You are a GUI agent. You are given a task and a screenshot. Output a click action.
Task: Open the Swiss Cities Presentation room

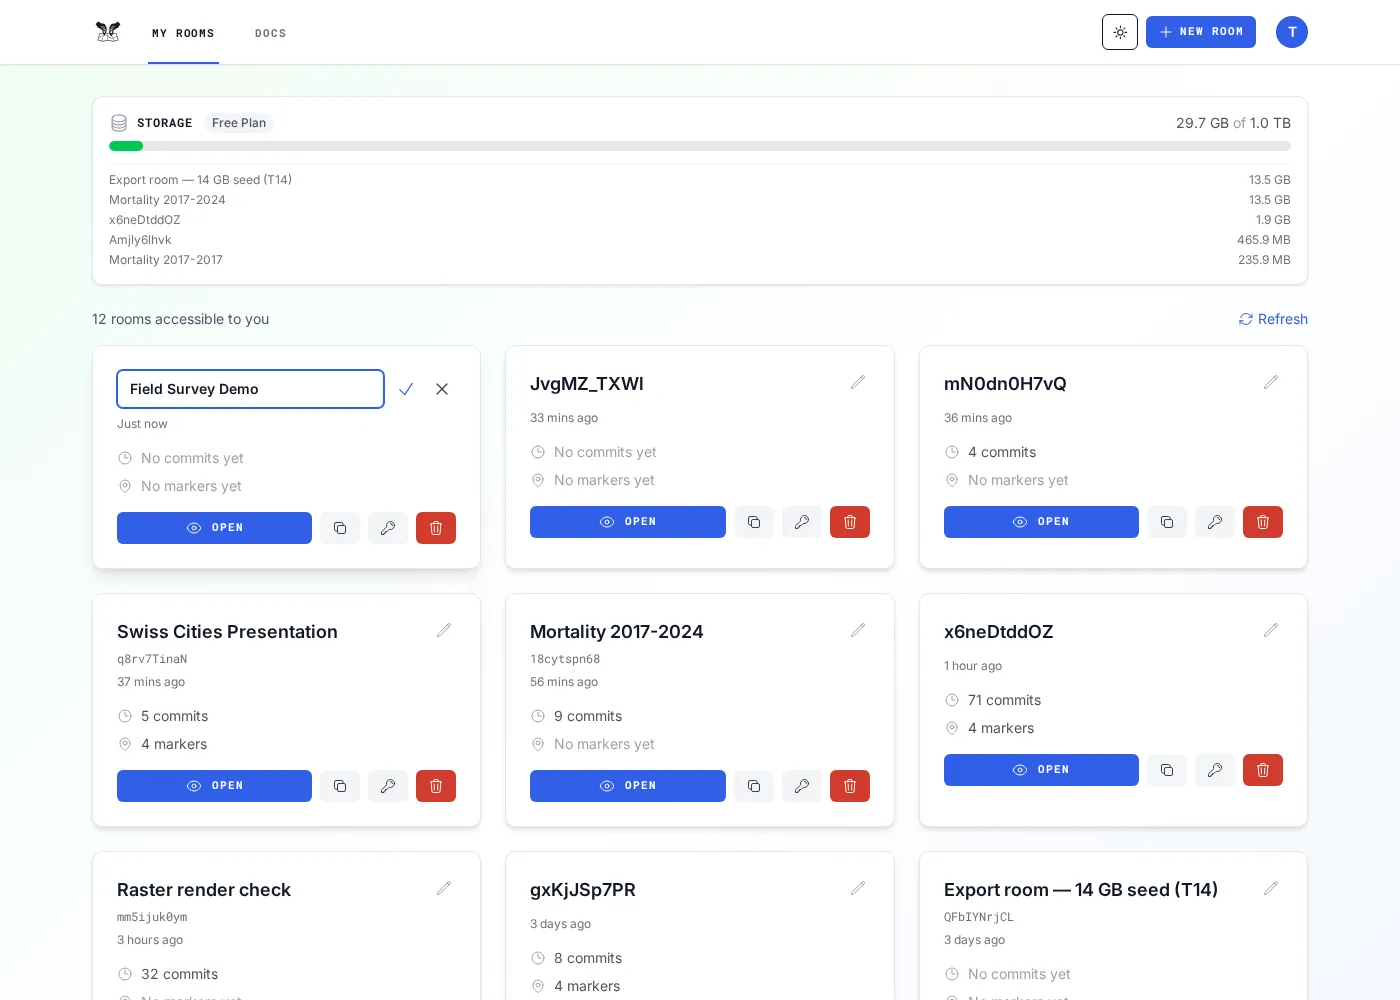[214, 786]
